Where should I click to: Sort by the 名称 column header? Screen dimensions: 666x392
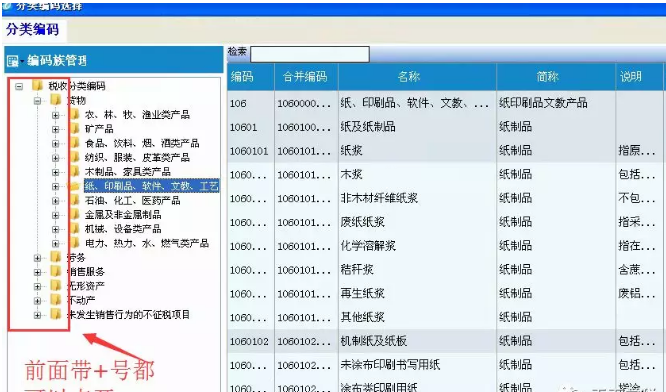417,77
